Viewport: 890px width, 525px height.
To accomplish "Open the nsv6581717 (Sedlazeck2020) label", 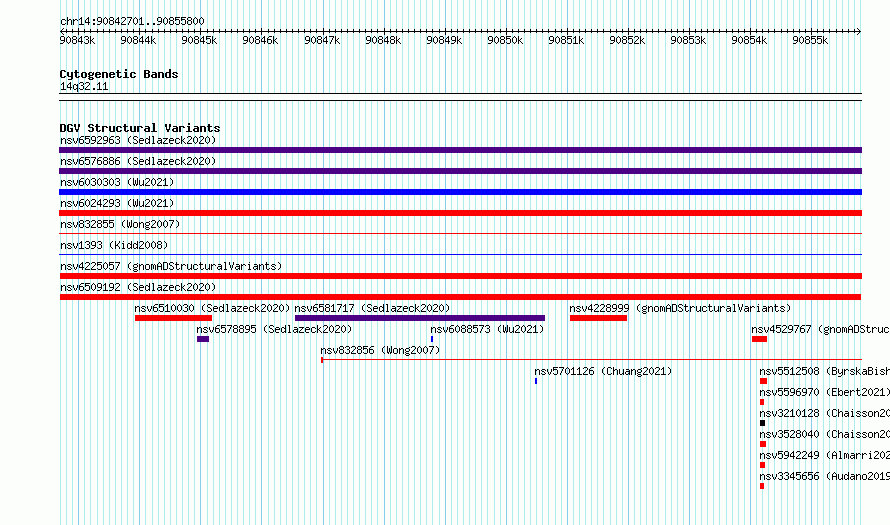I will 372,308.
